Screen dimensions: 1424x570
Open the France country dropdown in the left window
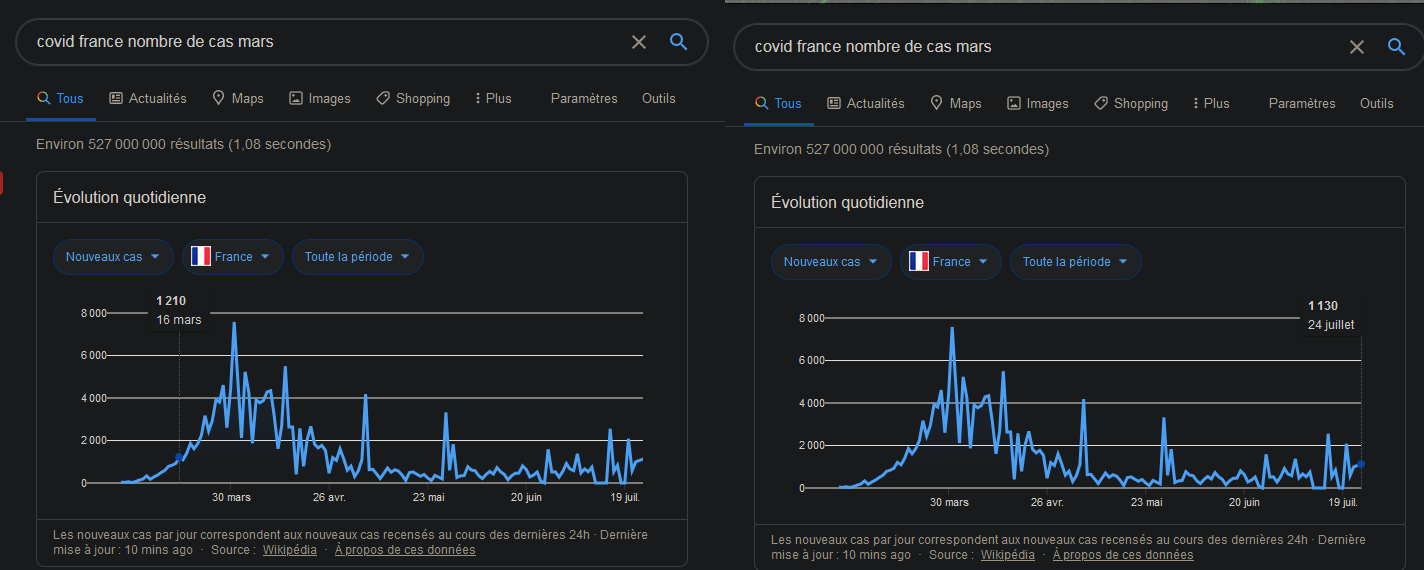pos(232,256)
